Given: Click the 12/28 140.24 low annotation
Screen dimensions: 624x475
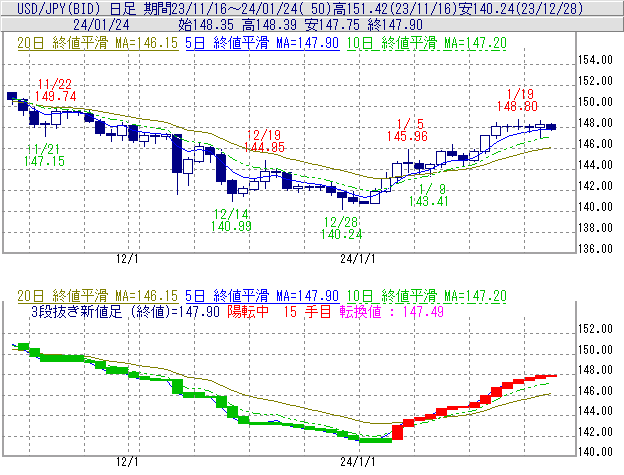Looking at the screenshot, I should 341,228.
